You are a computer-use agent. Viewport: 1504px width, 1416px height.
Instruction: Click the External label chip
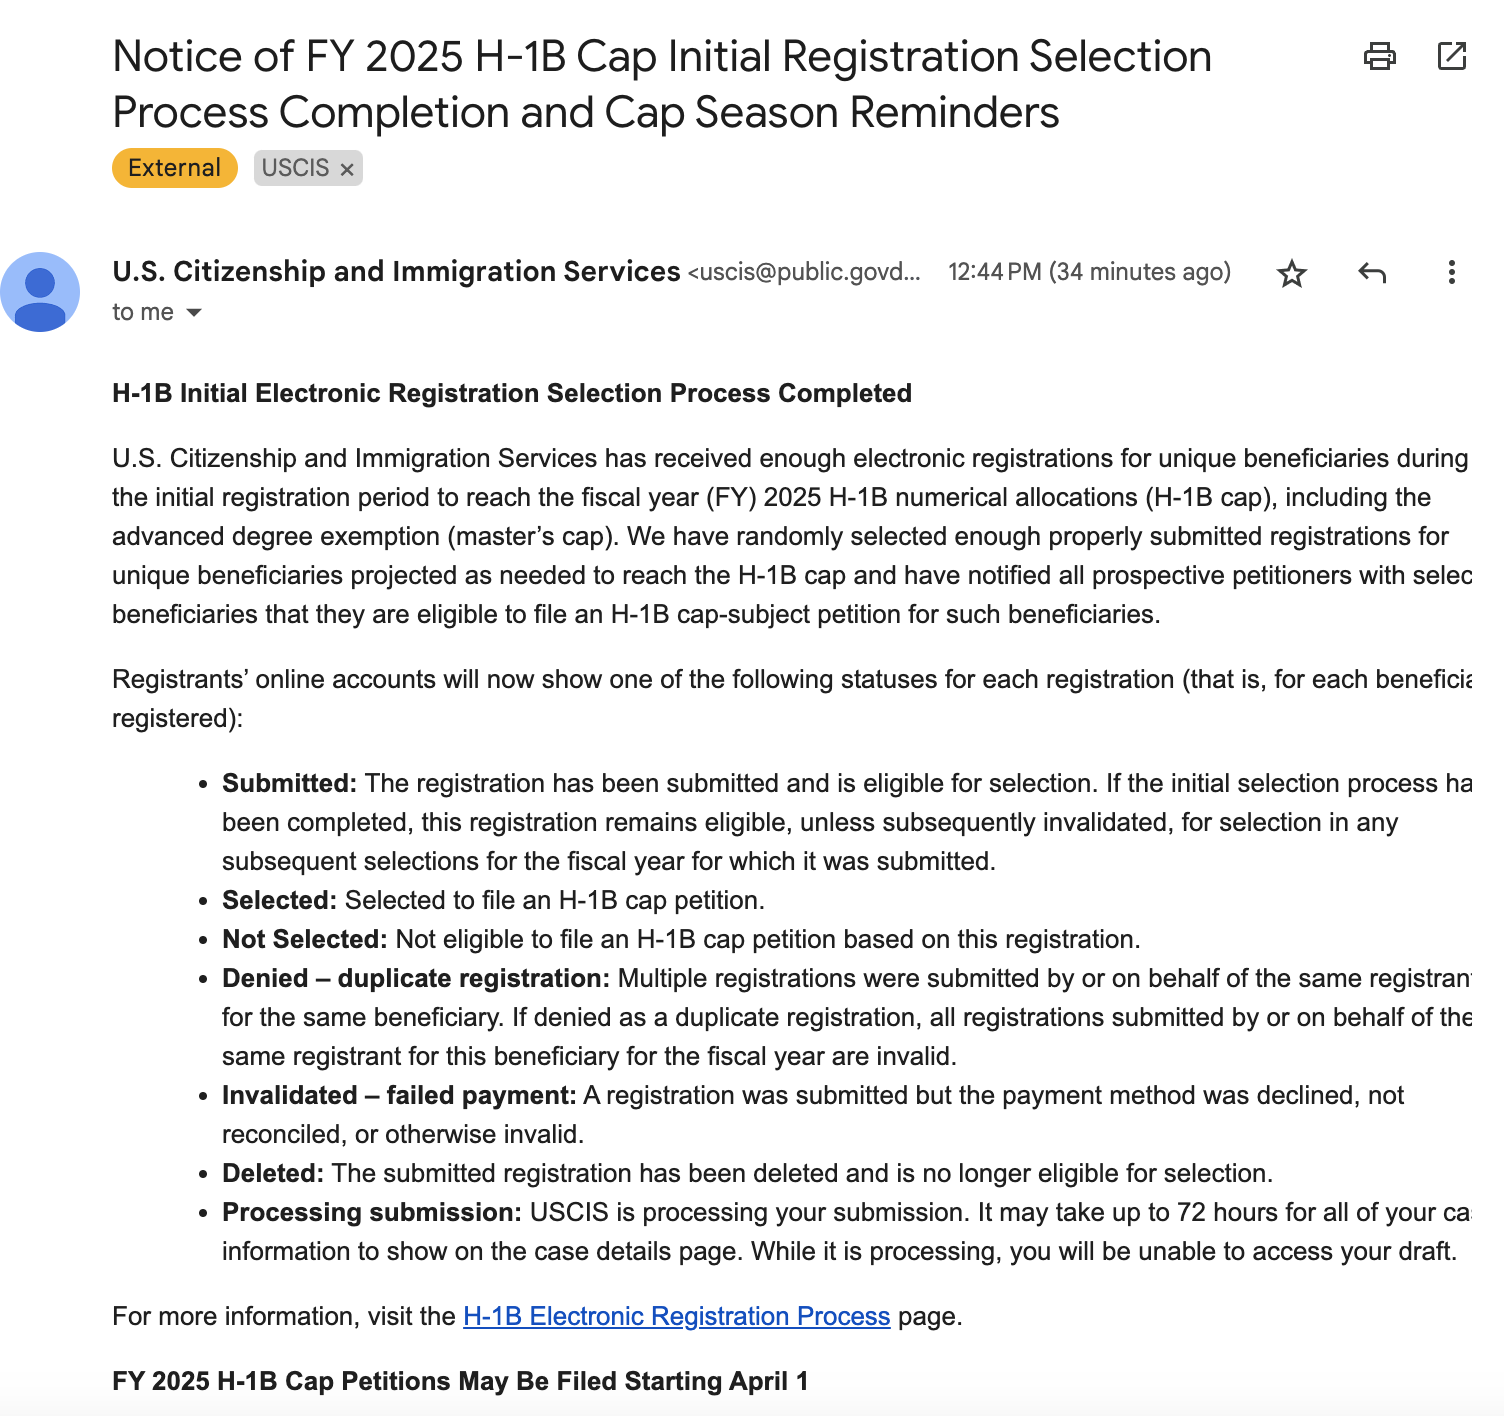point(173,168)
